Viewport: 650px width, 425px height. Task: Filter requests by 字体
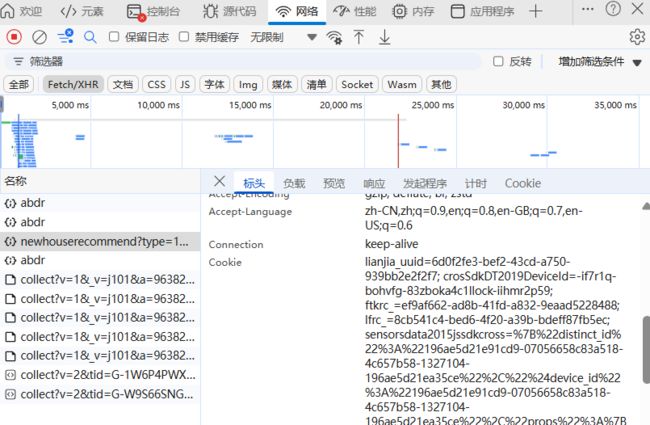point(214,85)
